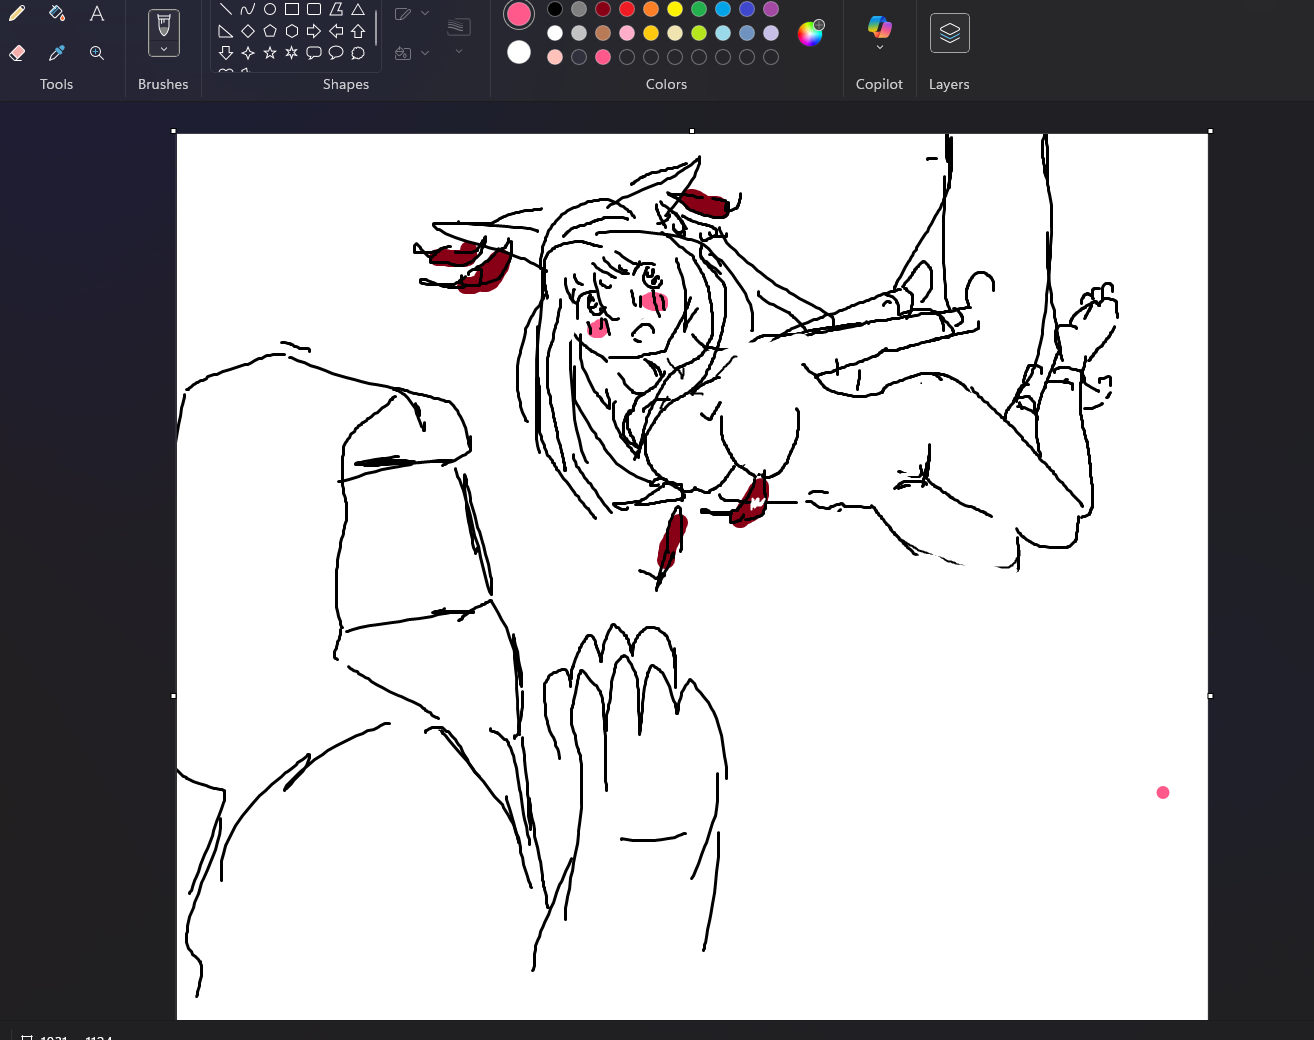Viewport: 1314px width, 1040px height.
Task: Choose the green color swatch
Action: pyautogui.click(x=699, y=9)
